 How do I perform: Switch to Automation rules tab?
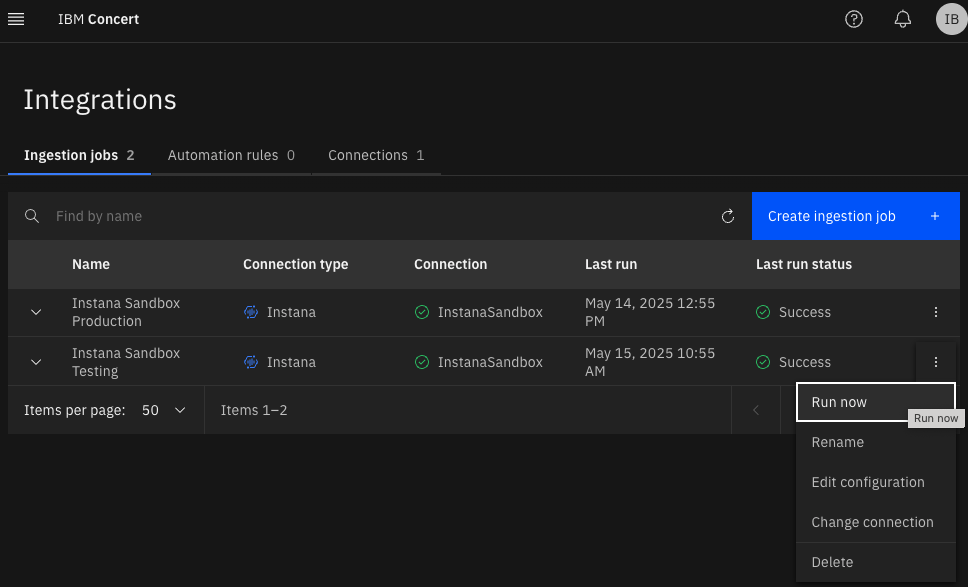coord(231,156)
